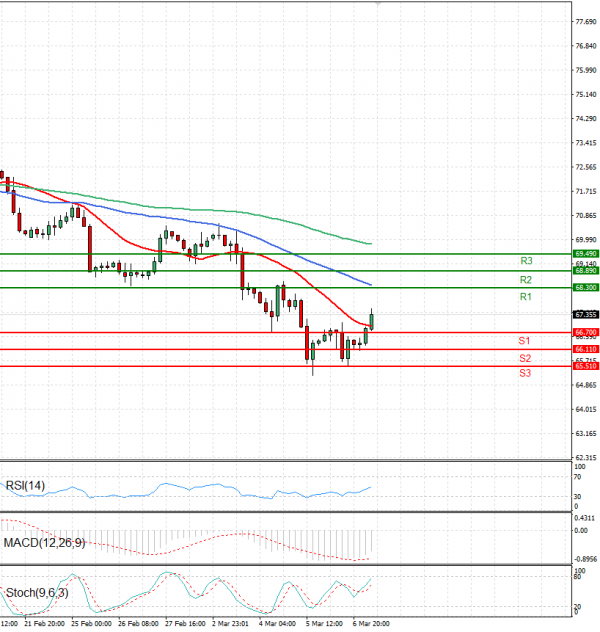Click the 76.840 price axis value
The image size is (600, 632).
[x=586, y=46]
